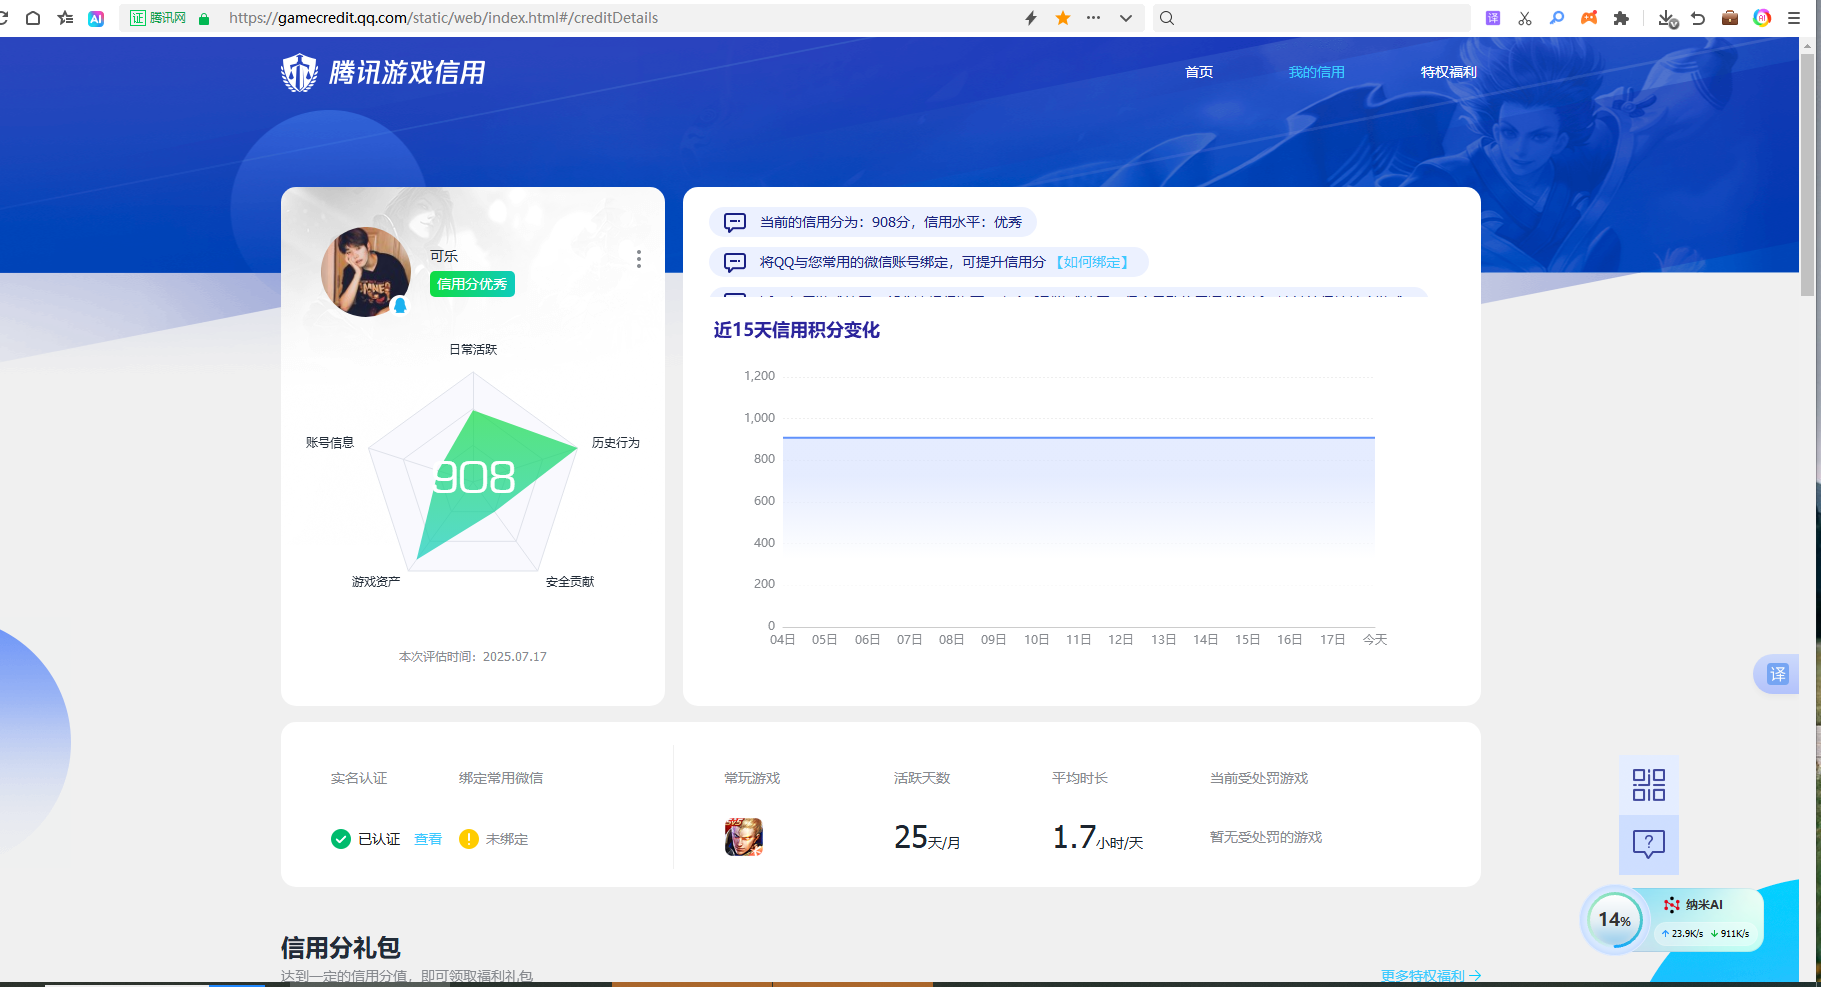The height and width of the screenshot is (987, 1821).
Task: Click the 查看 link next to 已认证
Action: click(428, 839)
